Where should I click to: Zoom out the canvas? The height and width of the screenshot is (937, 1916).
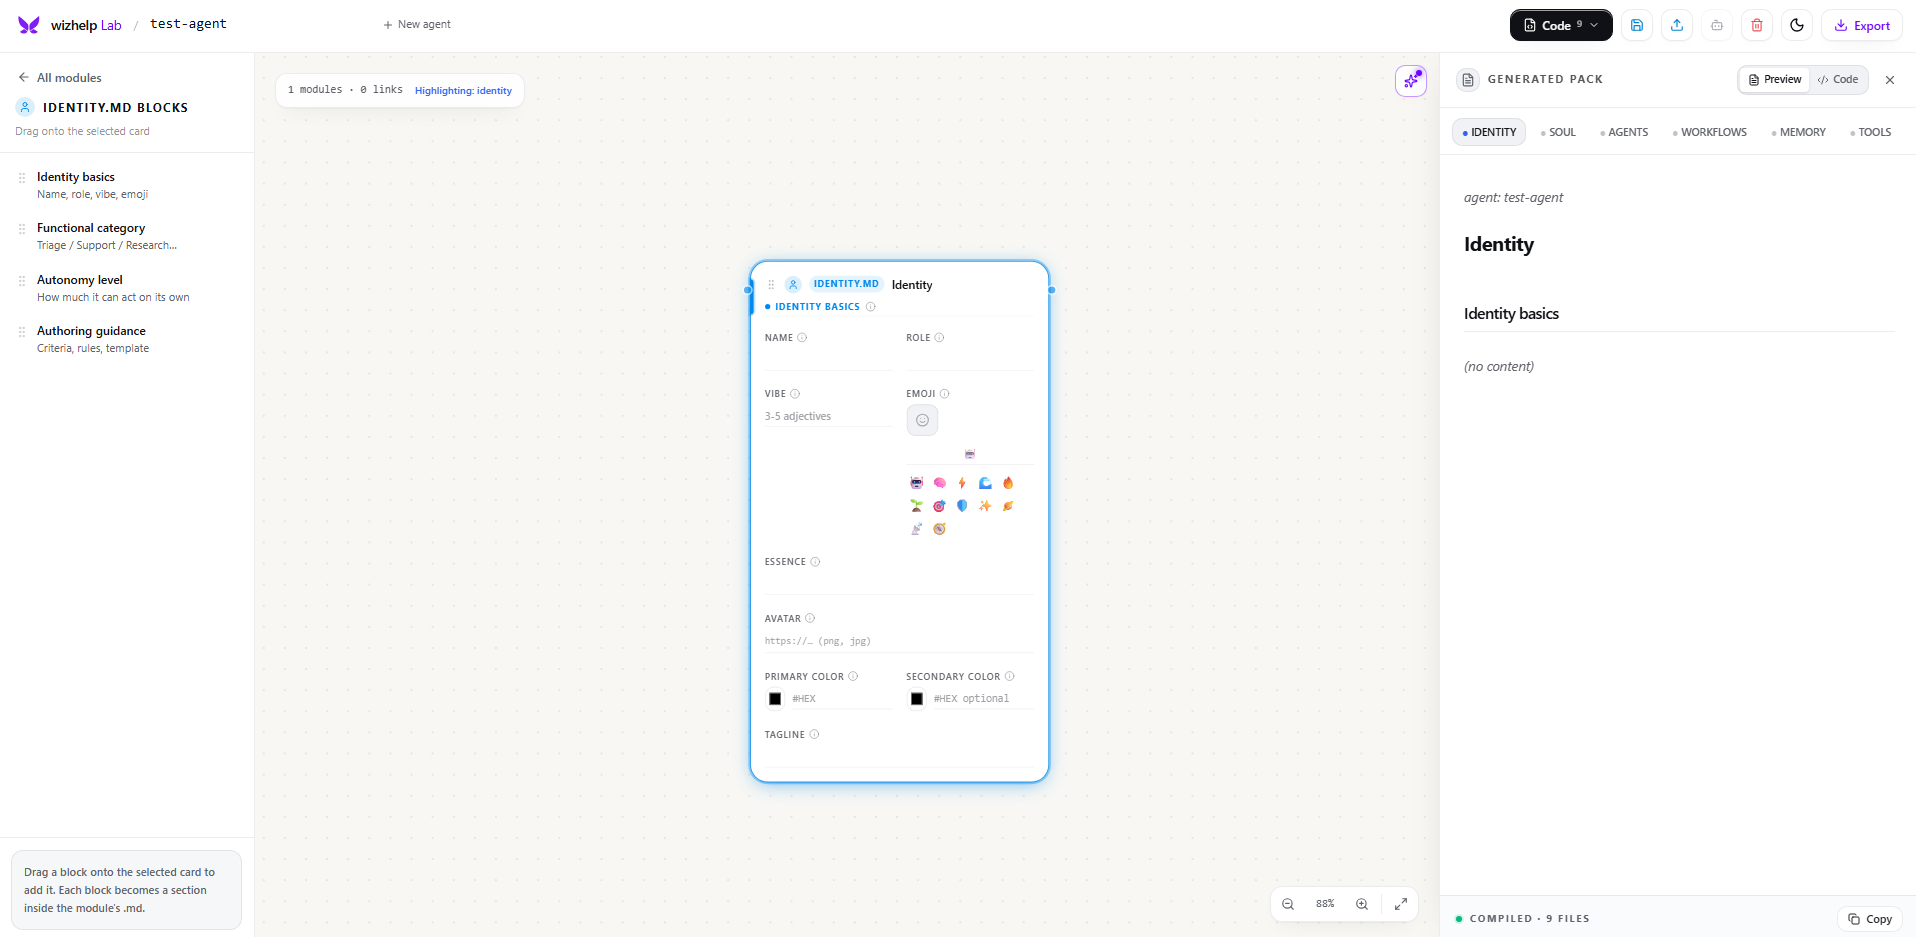click(1288, 904)
